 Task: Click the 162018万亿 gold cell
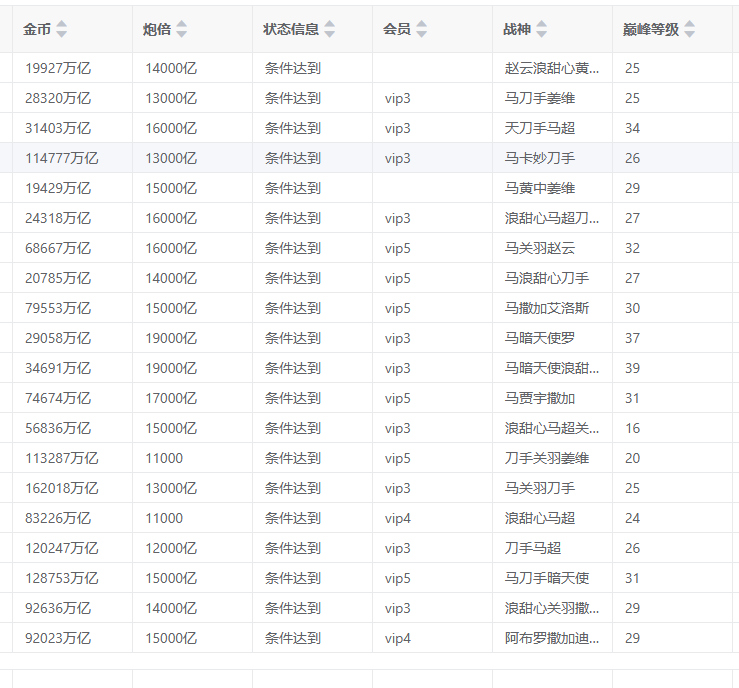click(x=62, y=488)
